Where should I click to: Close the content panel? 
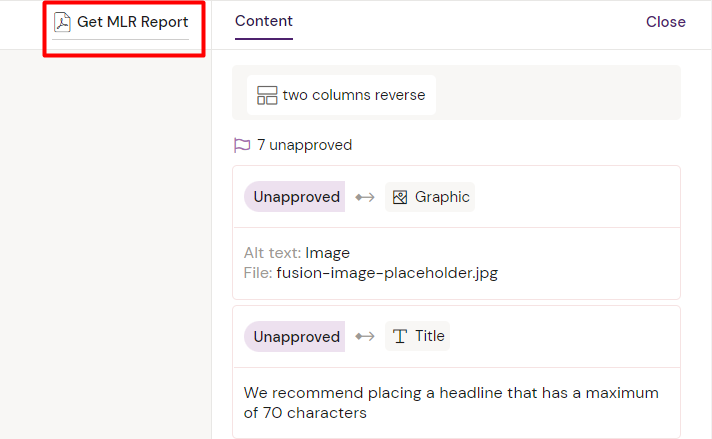(x=665, y=22)
